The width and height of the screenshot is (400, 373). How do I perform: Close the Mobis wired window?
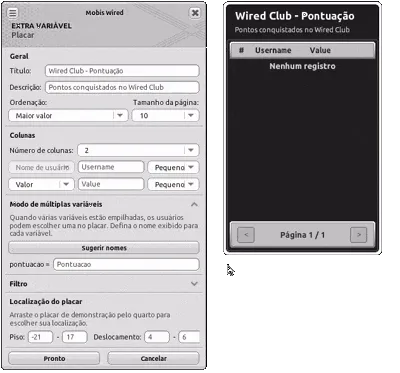[x=195, y=13]
